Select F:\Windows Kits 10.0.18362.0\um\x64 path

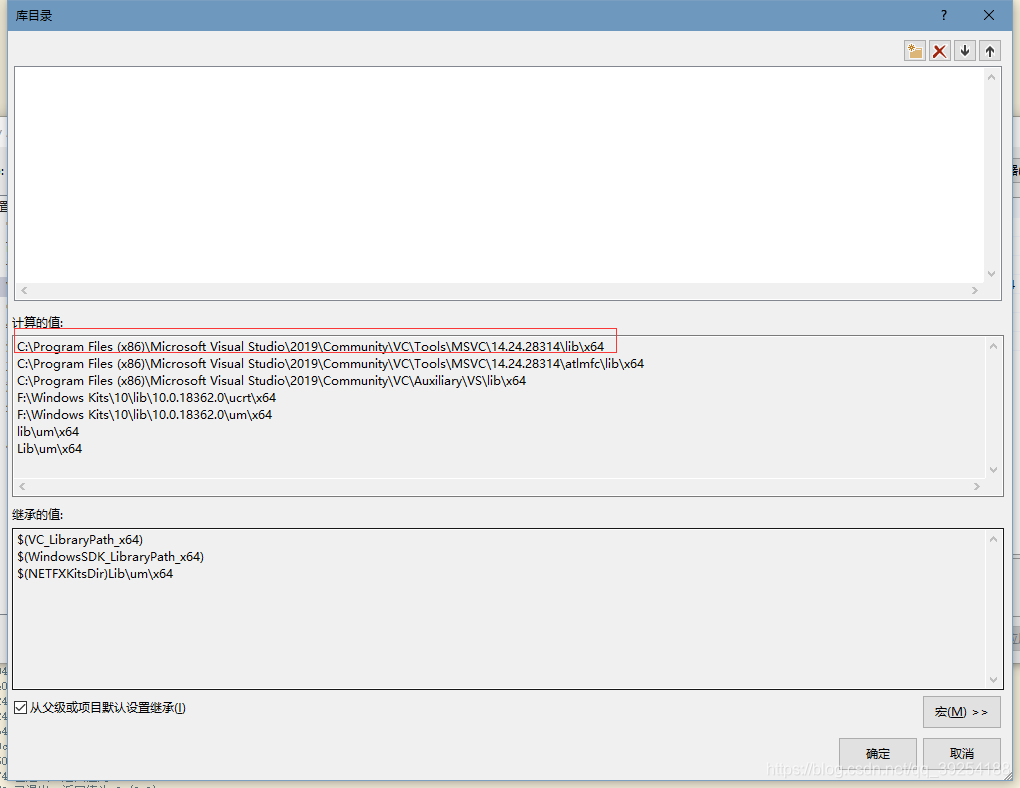point(144,414)
